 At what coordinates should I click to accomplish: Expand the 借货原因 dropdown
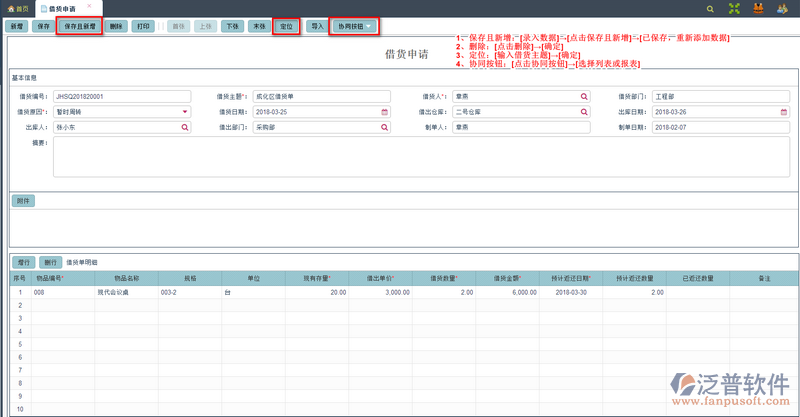[185, 112]
